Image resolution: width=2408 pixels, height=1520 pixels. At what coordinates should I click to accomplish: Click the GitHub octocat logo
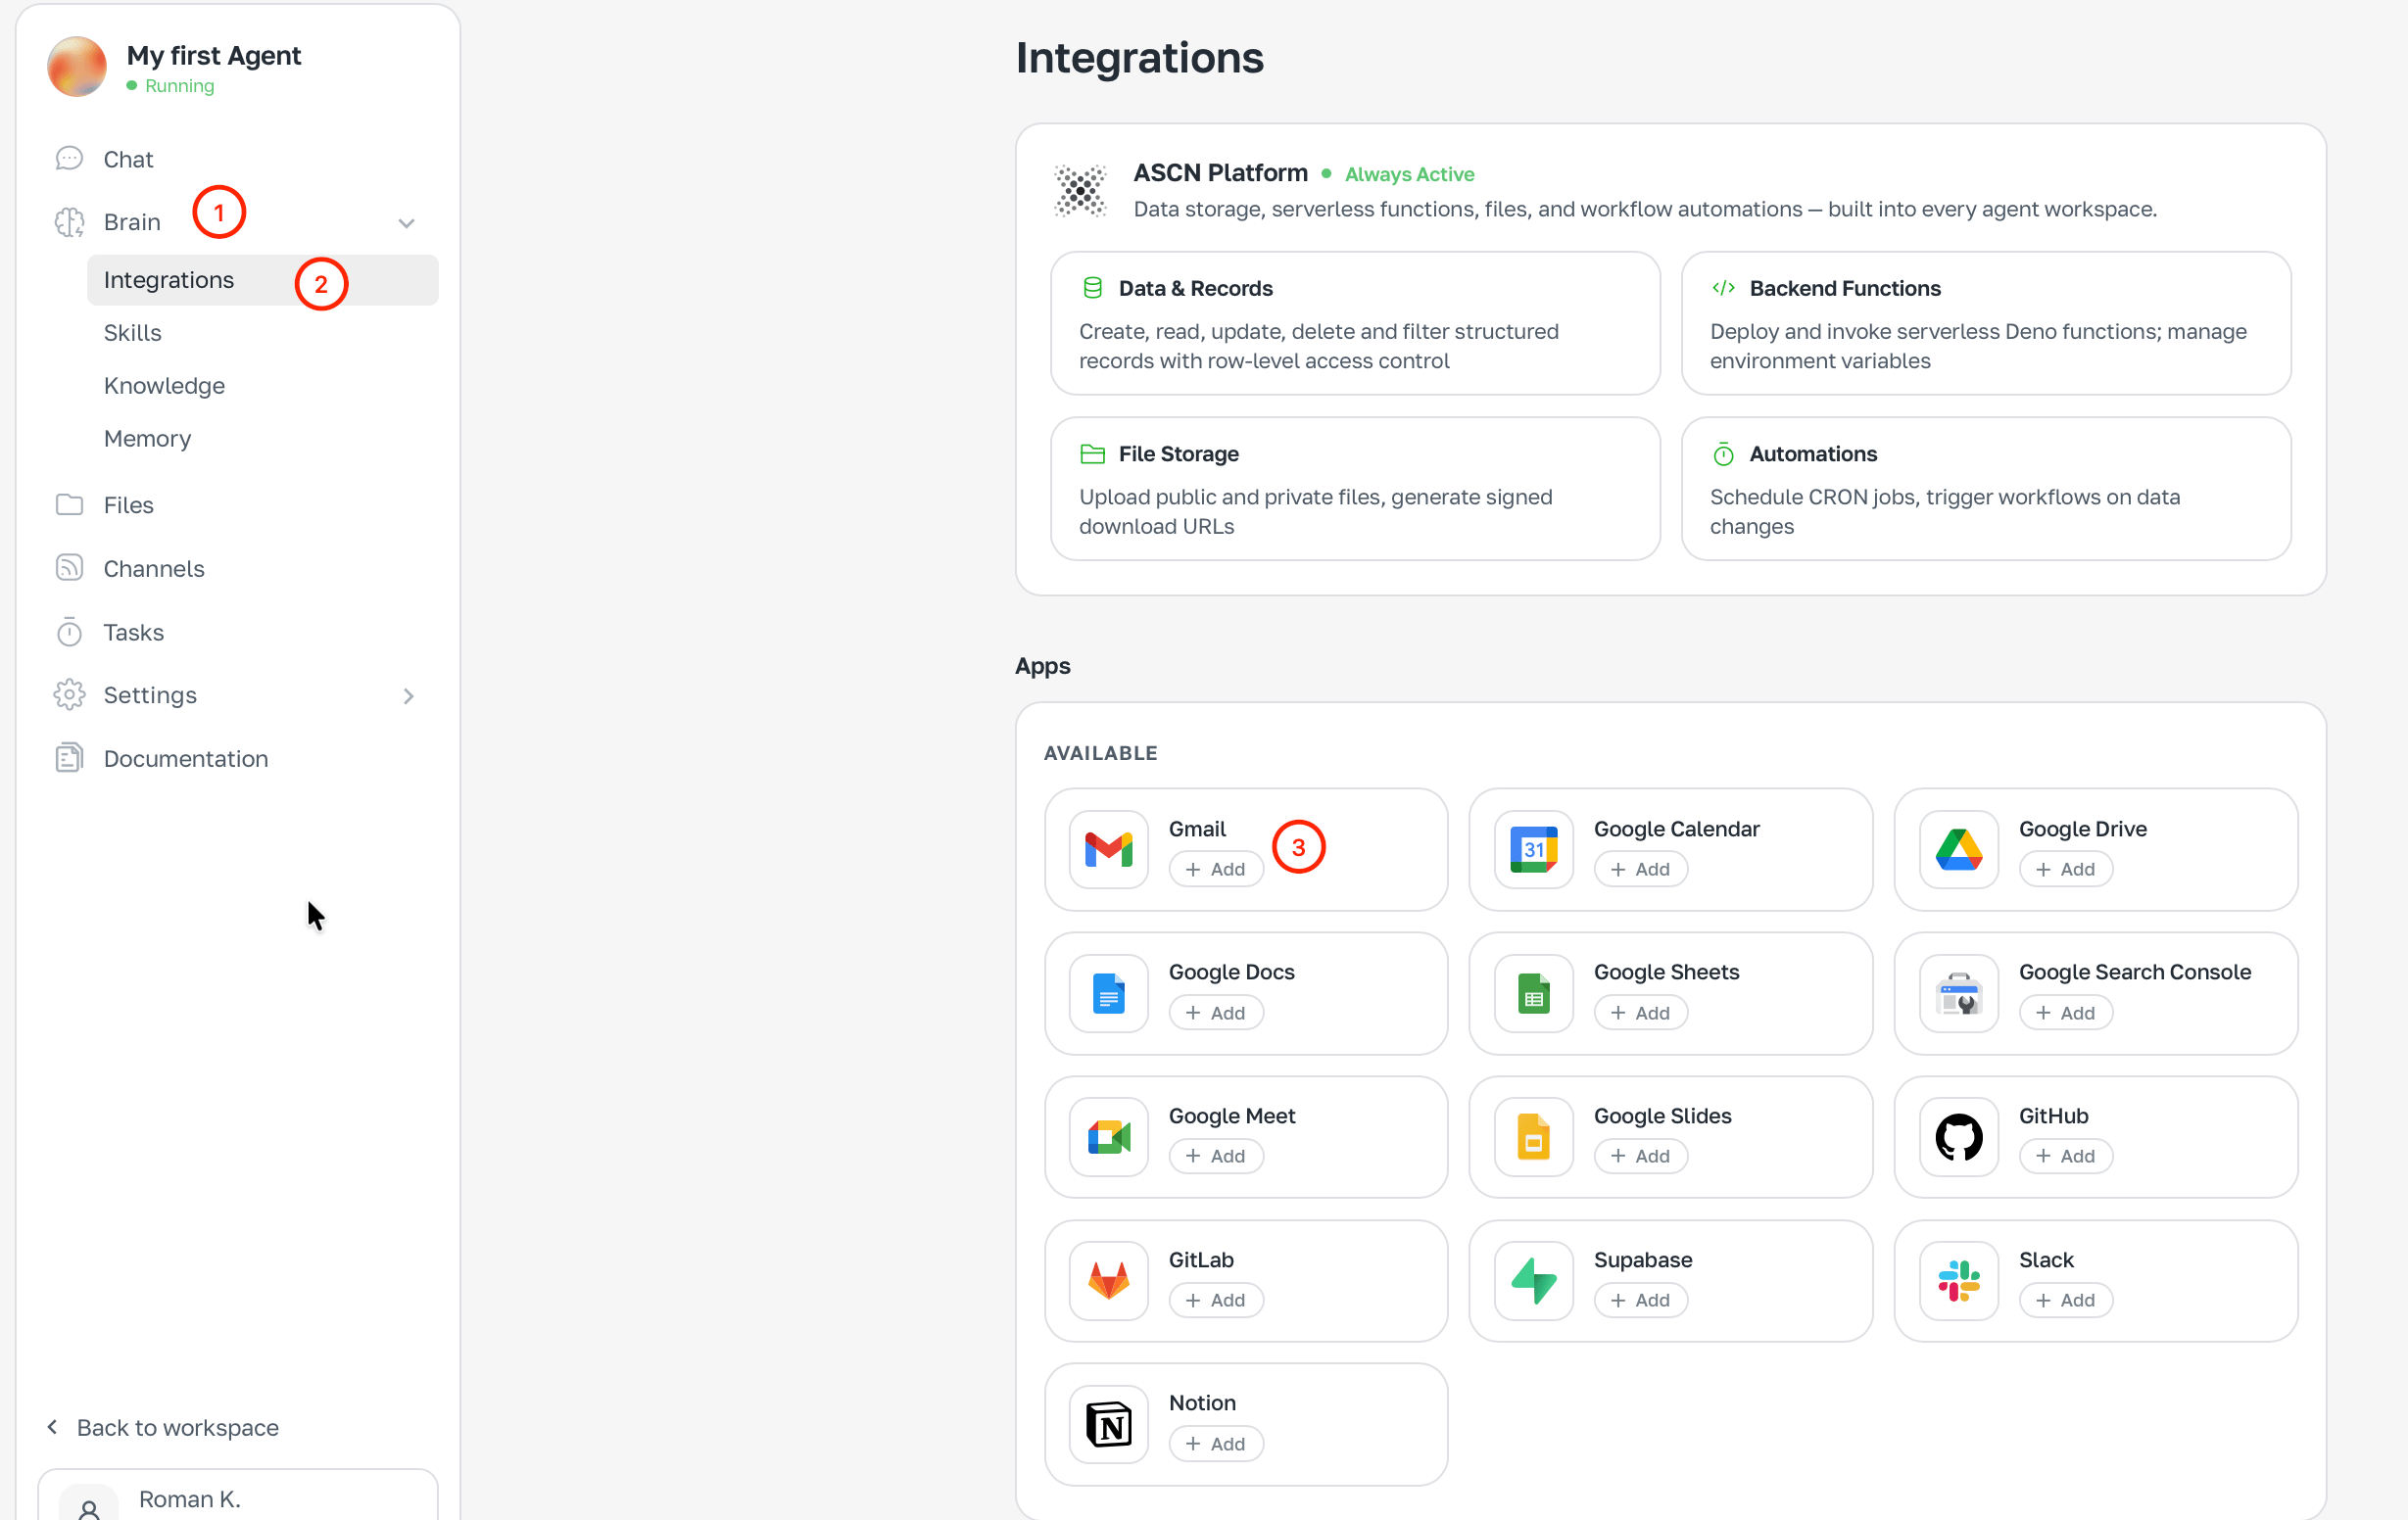pyautogui.click(x=1959, y=1137)
